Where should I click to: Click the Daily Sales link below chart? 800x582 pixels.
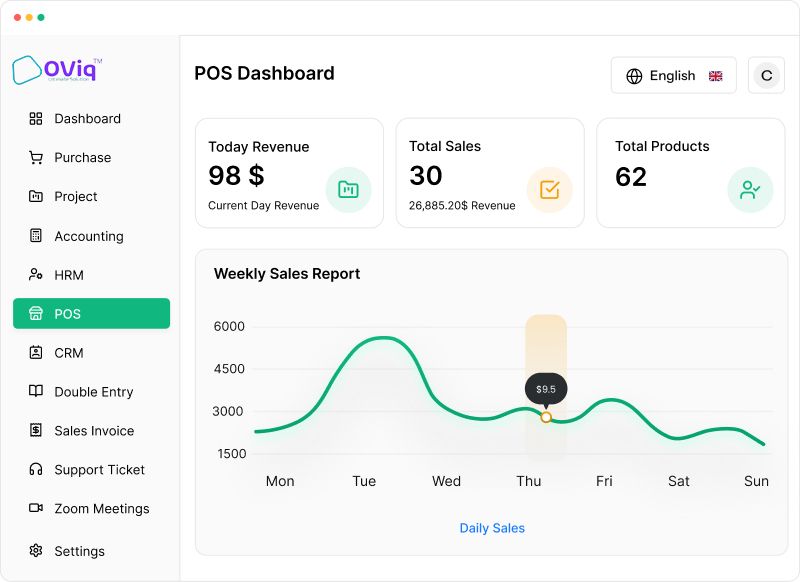click(x=492, y=528)
